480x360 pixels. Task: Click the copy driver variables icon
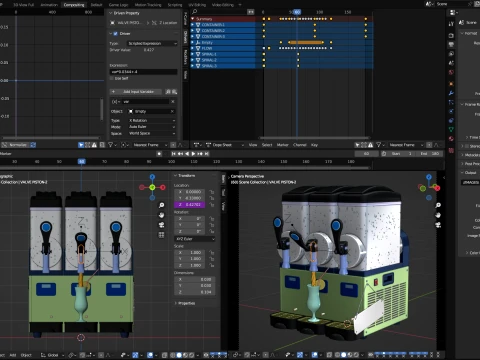pos(168,92)
